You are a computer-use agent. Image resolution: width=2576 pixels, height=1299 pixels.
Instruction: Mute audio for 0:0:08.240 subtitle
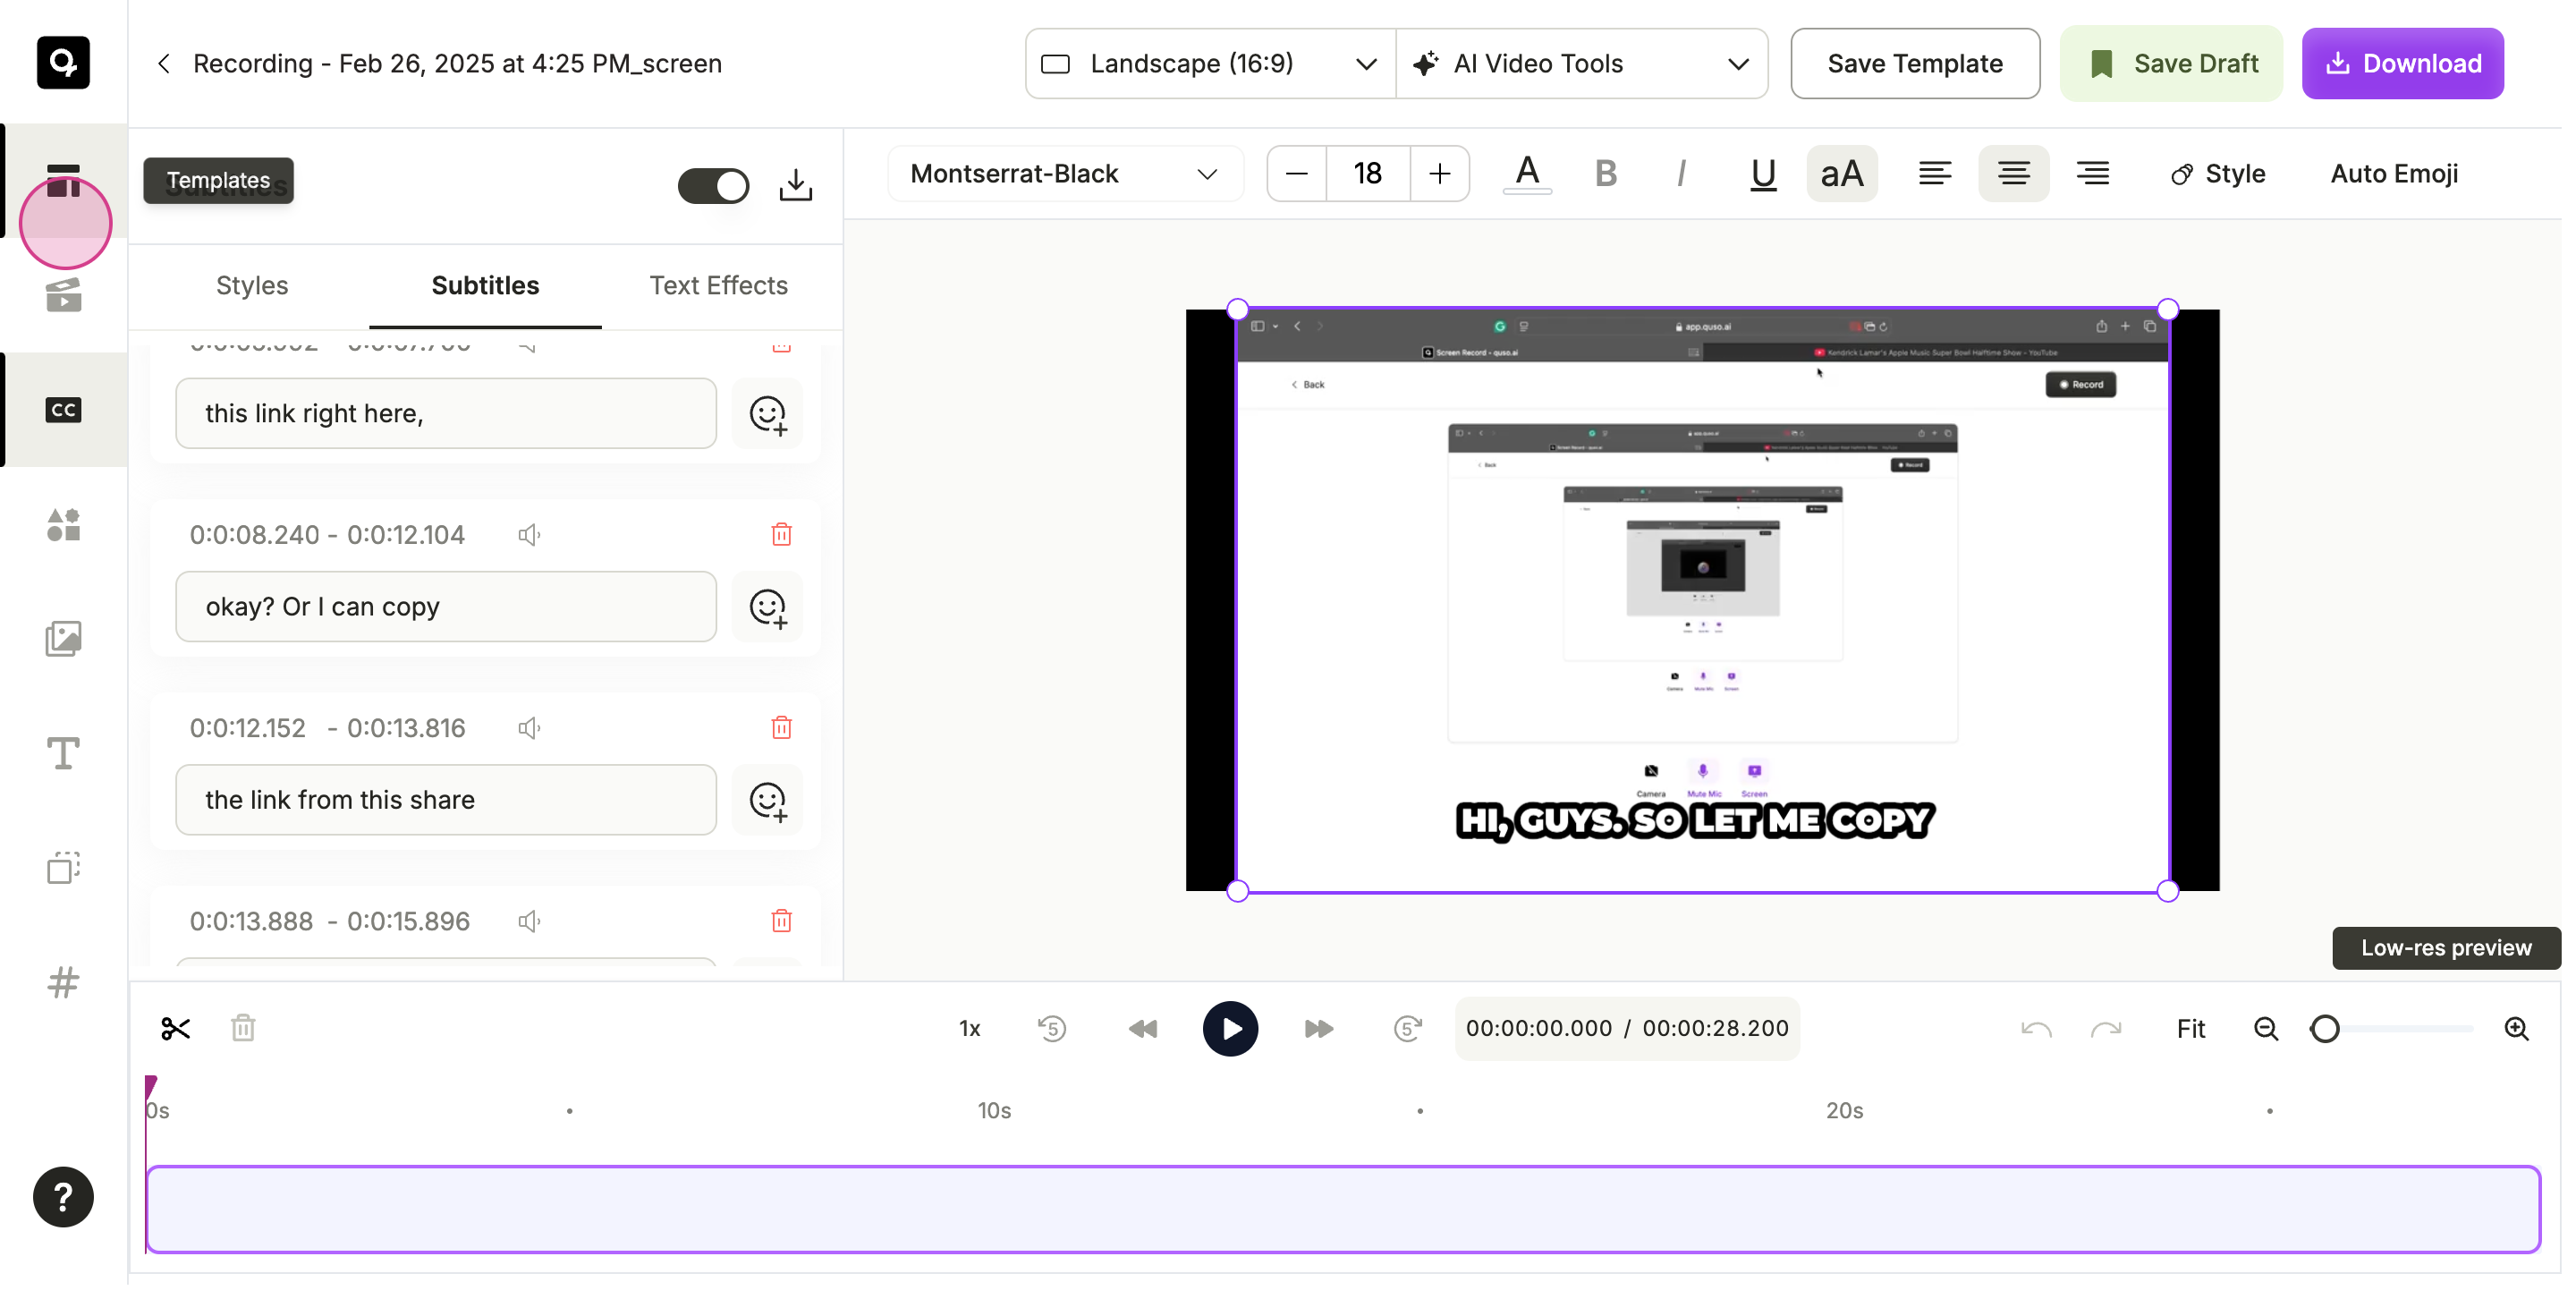[529, 535]
